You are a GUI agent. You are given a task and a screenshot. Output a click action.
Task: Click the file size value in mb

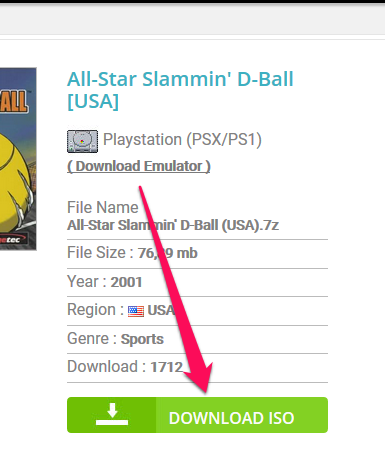[x=168, y=253]
